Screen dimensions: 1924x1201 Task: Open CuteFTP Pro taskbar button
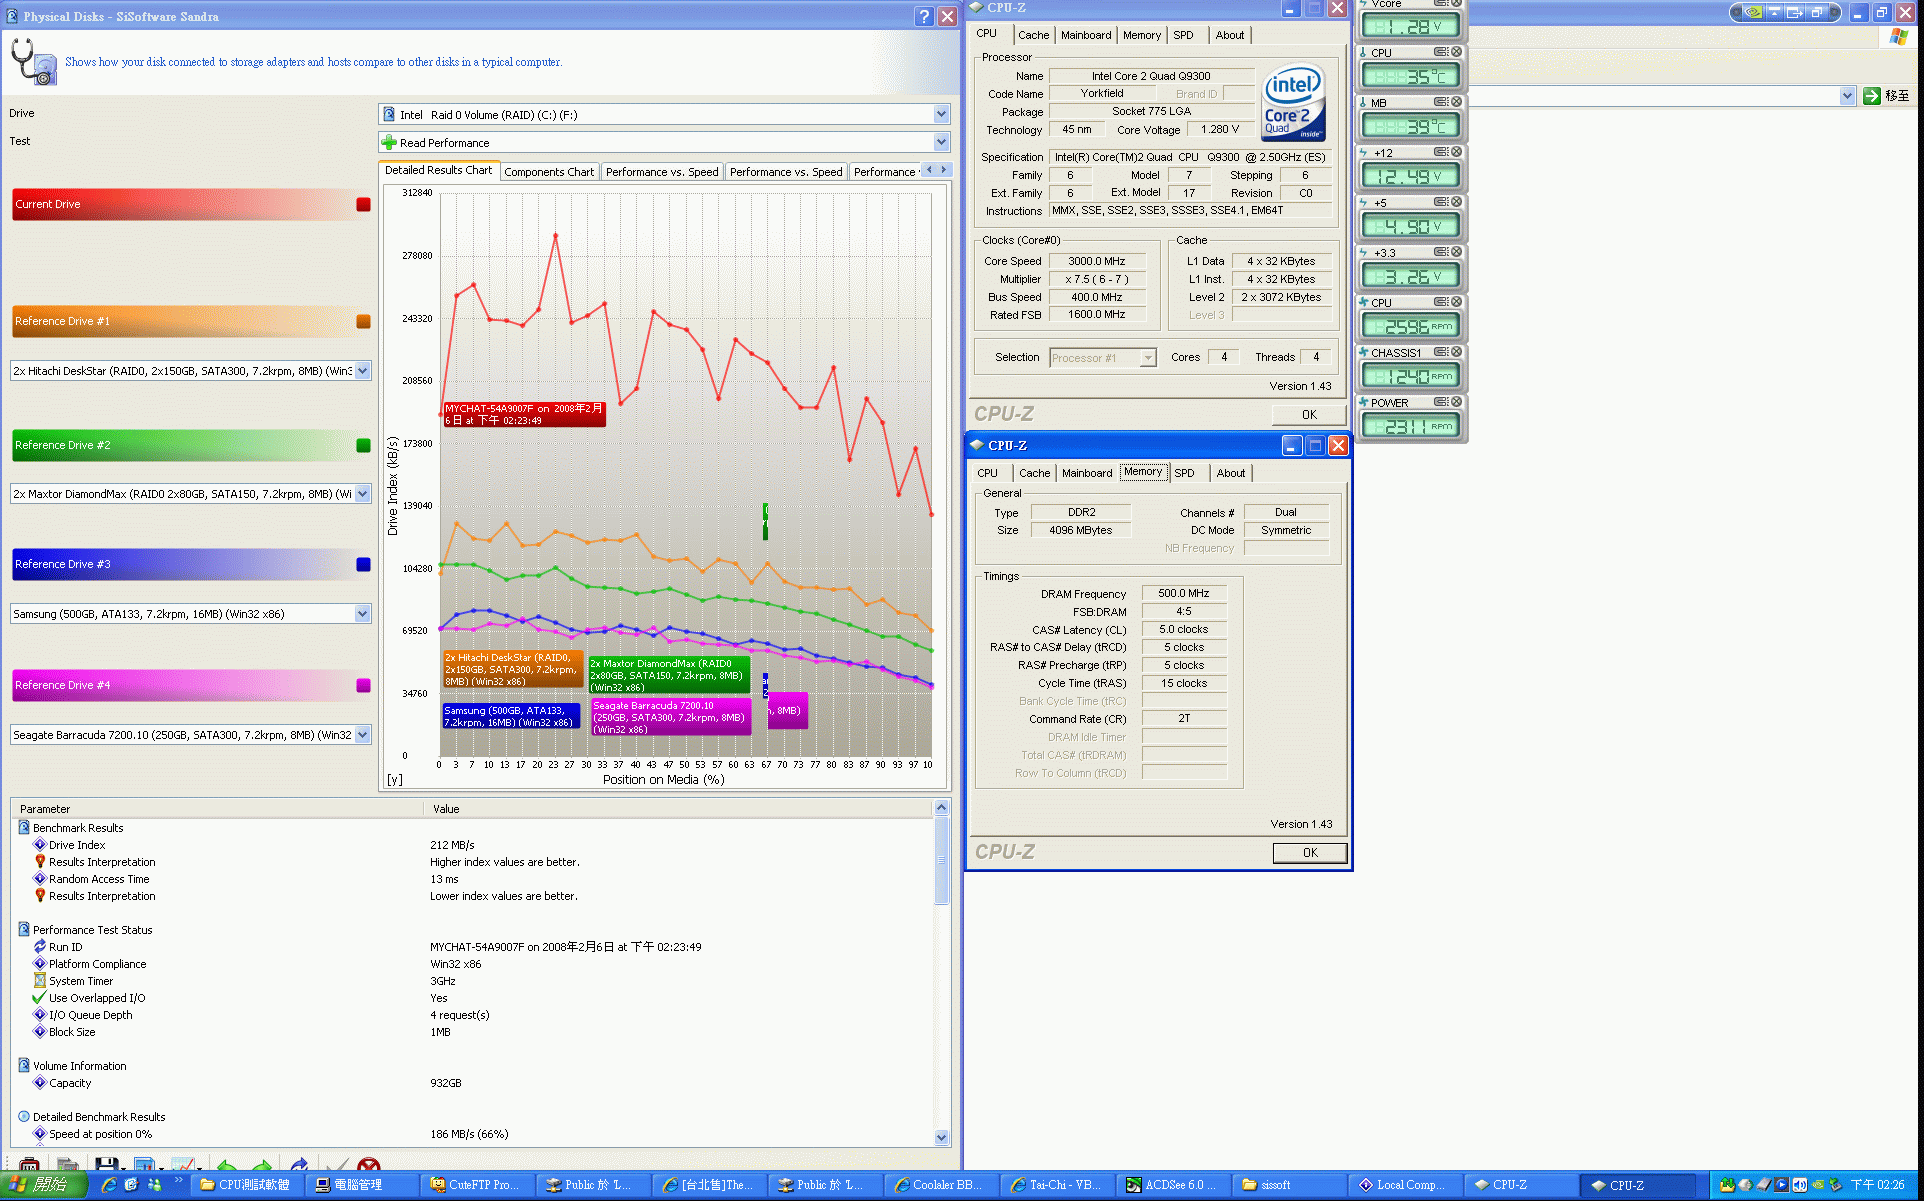tap(476, 1185)
